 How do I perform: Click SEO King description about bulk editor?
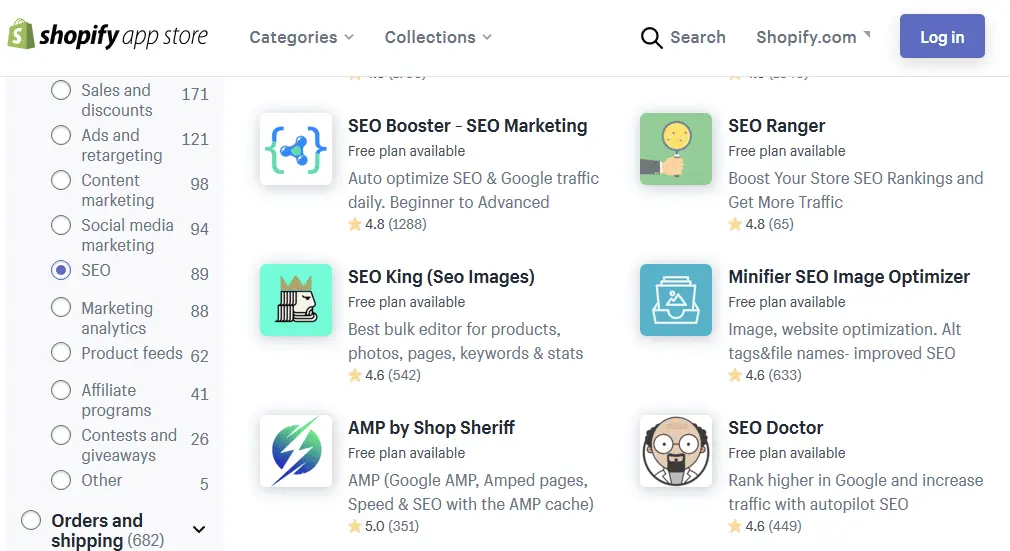pos(466,341)
